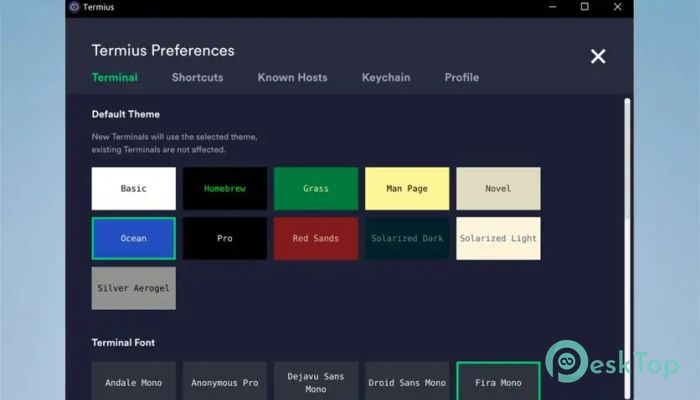Choose the Silver Aerogel theme
This screenshot has height=400, width=700.
pos(133,288)
